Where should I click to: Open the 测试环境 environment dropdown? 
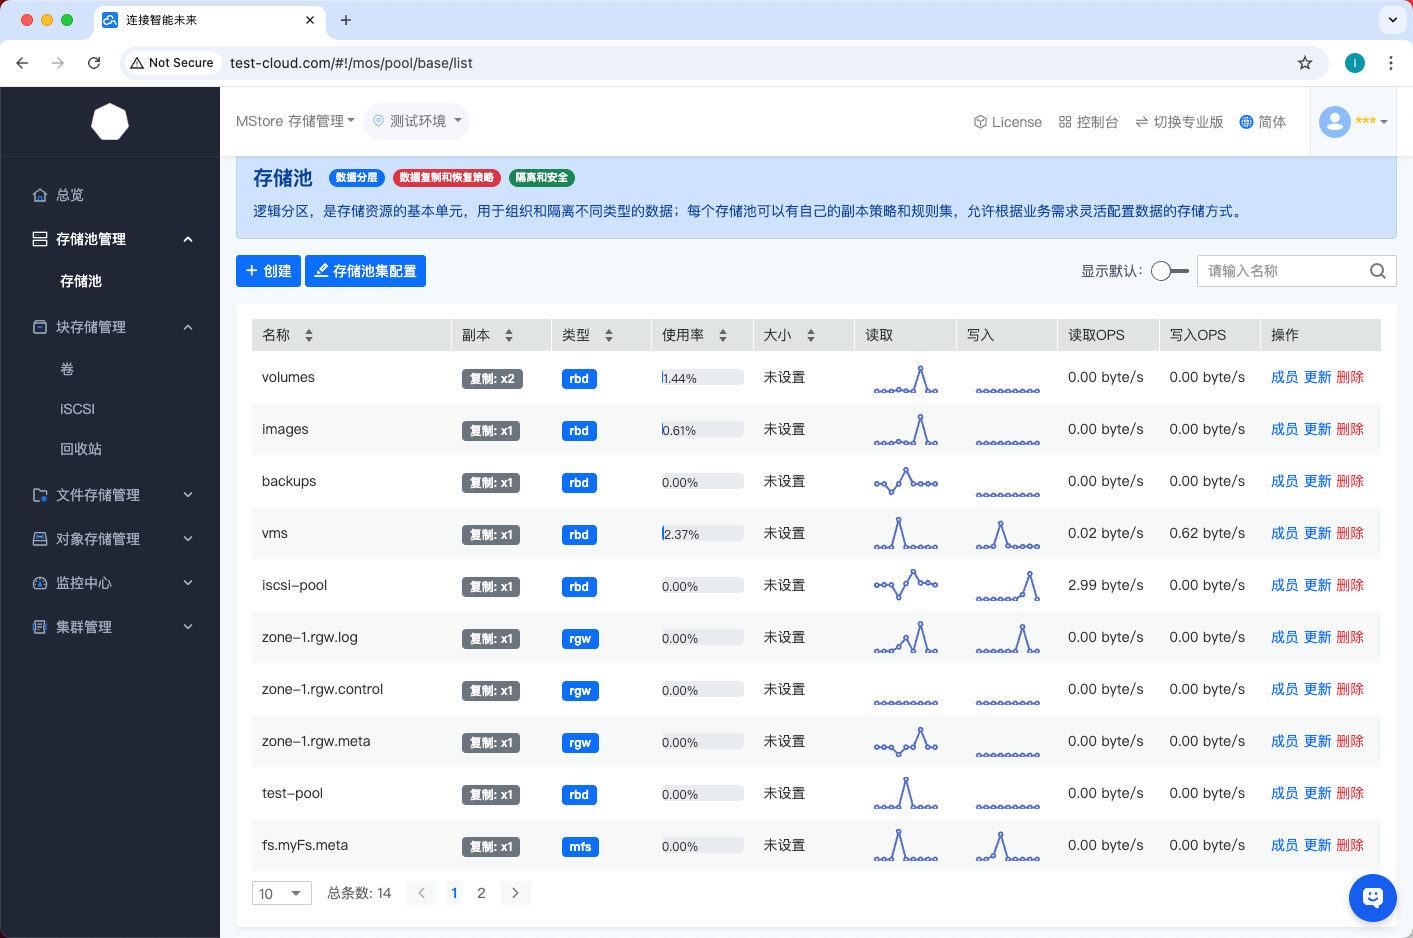[x=417, y=121]
